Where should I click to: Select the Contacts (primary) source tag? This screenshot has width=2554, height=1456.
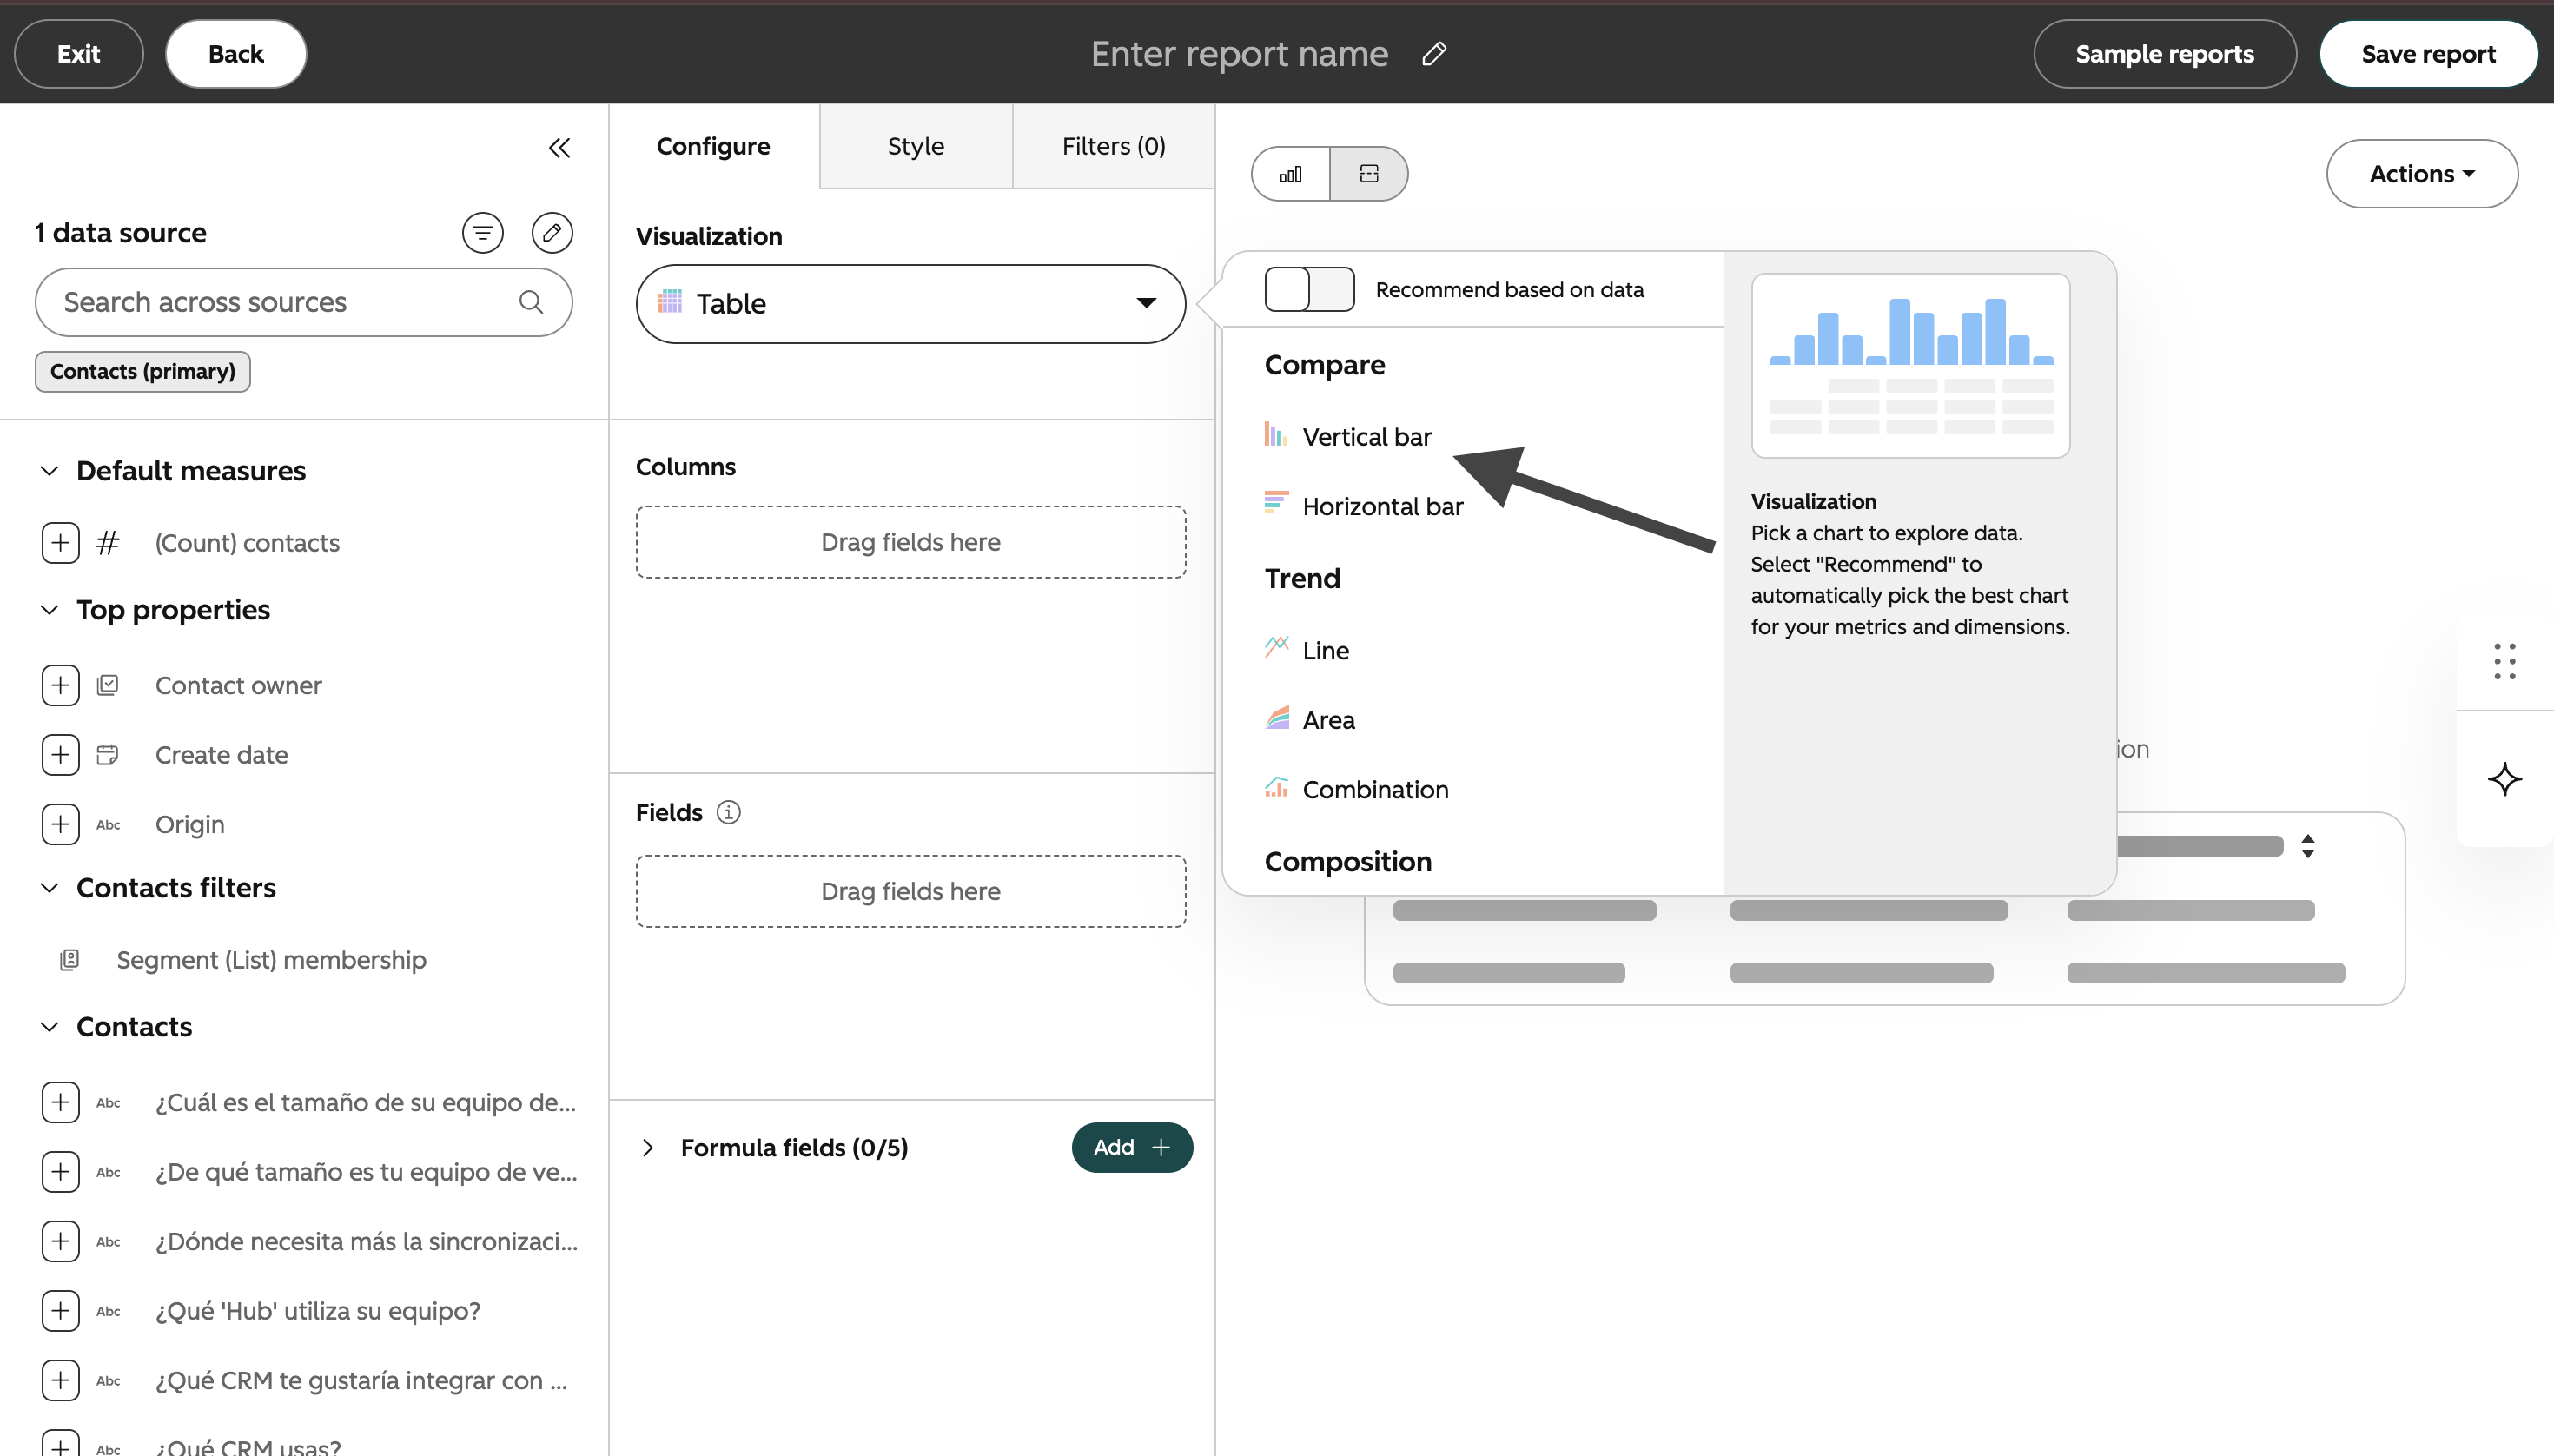143,371
